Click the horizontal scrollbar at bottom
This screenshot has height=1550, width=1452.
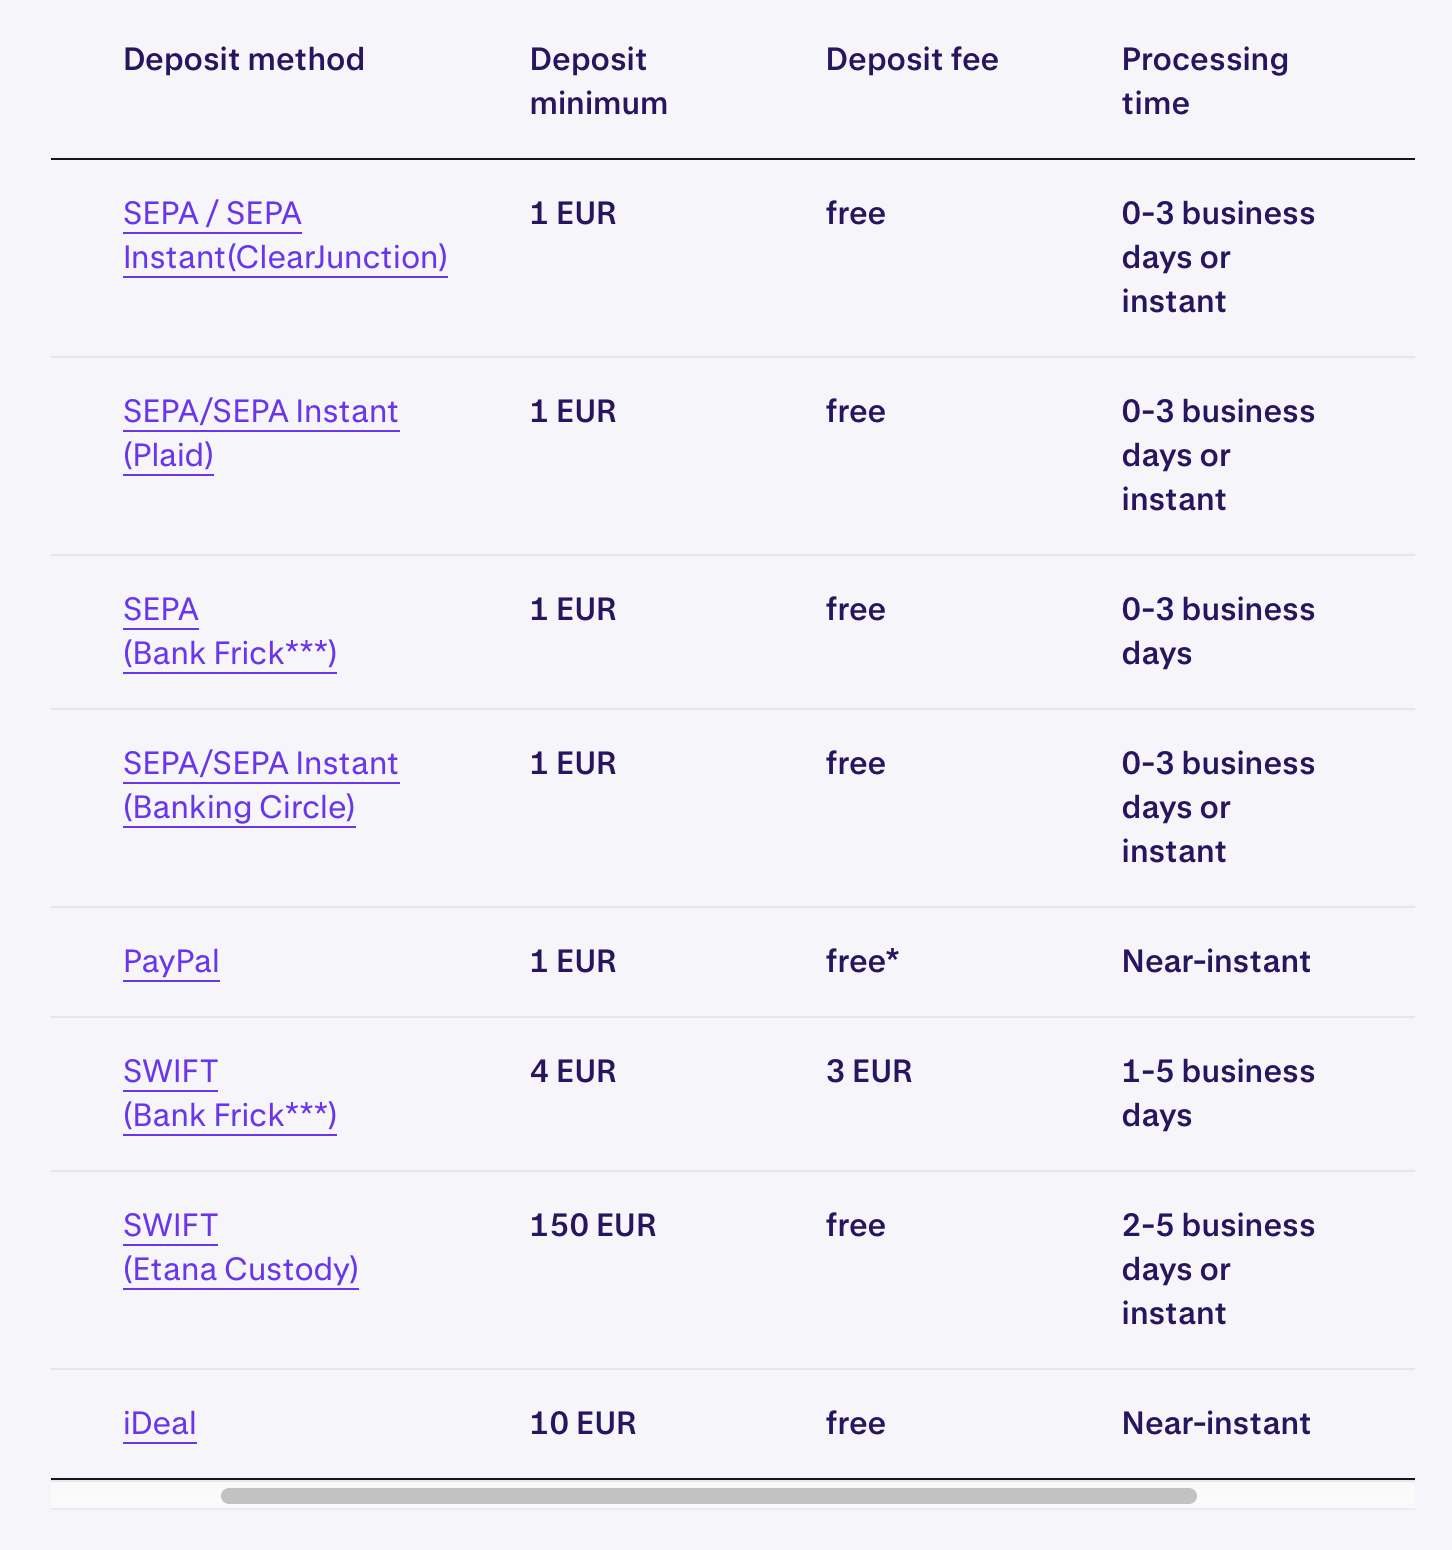[x=711, y=1495]
